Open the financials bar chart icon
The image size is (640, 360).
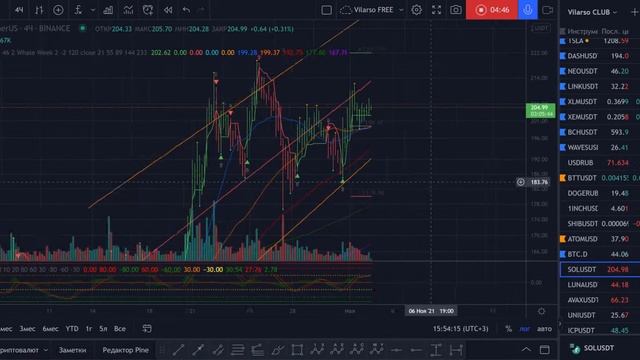click(108, 10)
